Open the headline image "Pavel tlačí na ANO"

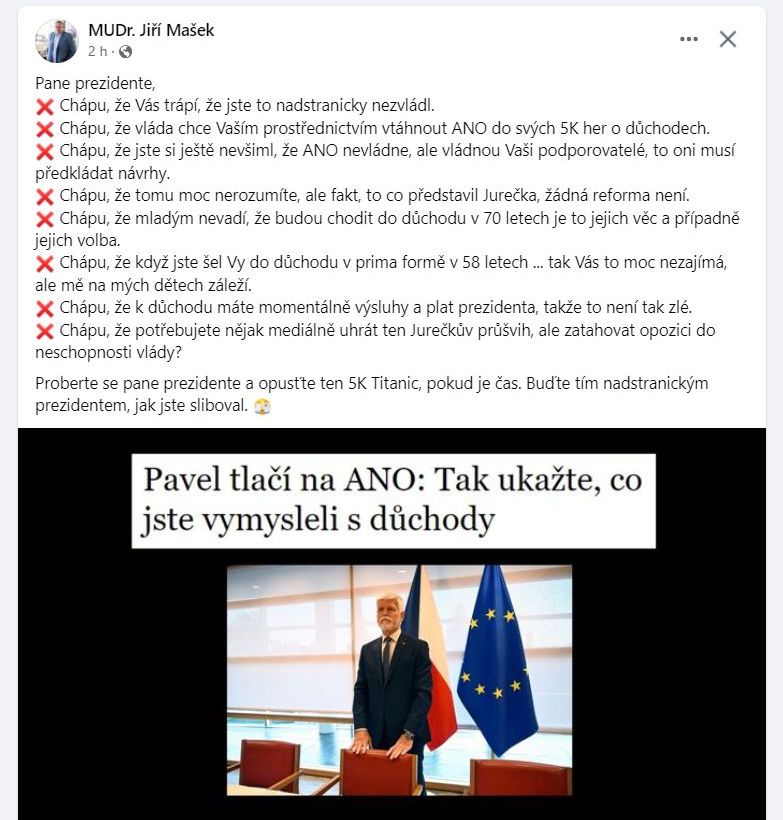(393, 501)
